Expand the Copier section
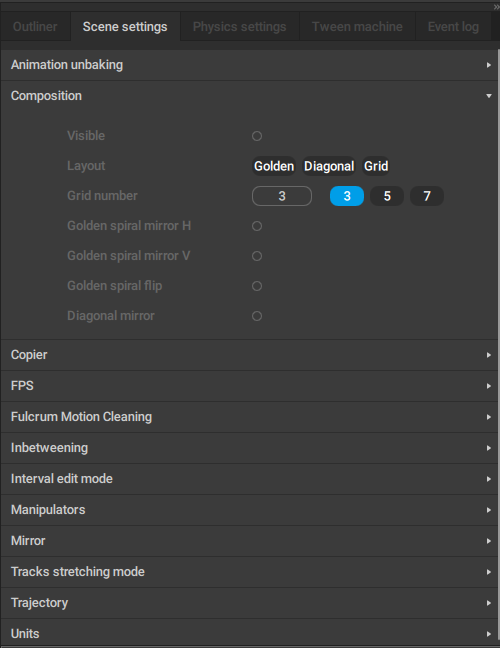Image resolution: width=500 pixels, height=648 pixels. [249, 355]
